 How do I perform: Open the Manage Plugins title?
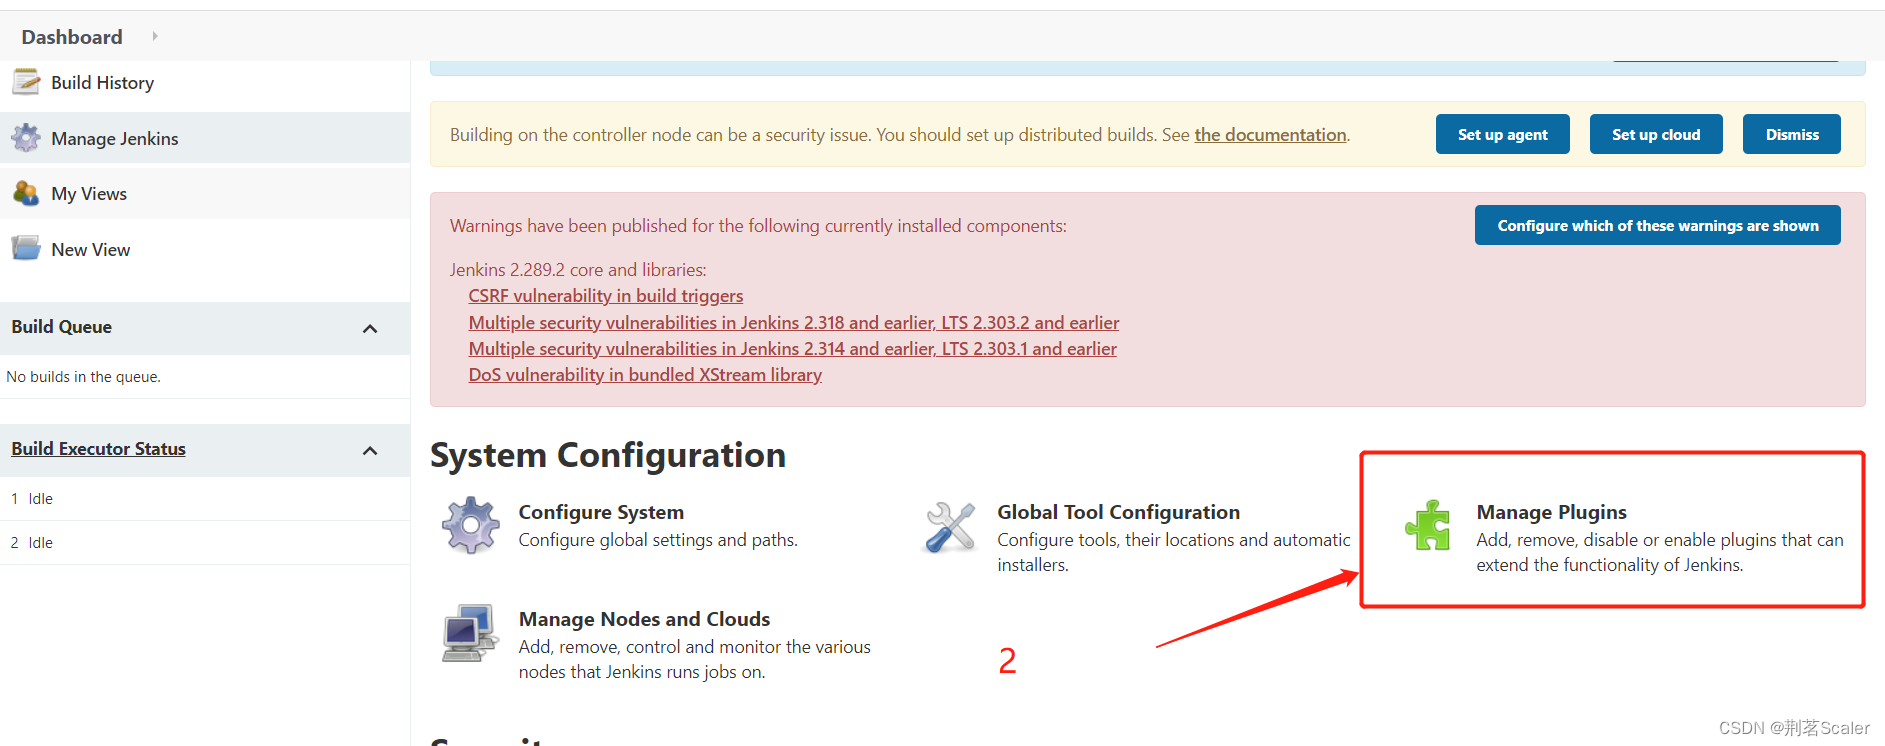(1551, 512)
